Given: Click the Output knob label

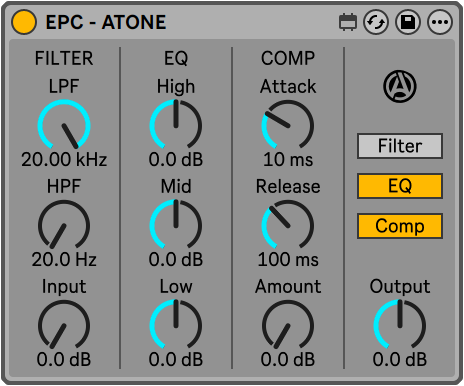Looking at the screenshot, I should point(400,287).
